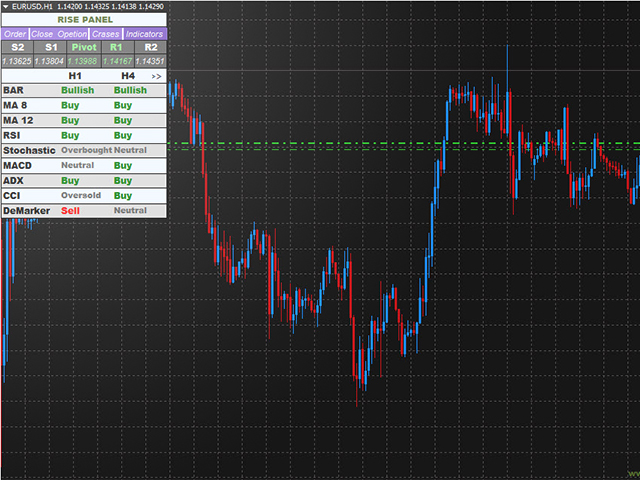Screen dimensions: 640x480
Task: Select the Crases tab
Action: coord(106,33)
